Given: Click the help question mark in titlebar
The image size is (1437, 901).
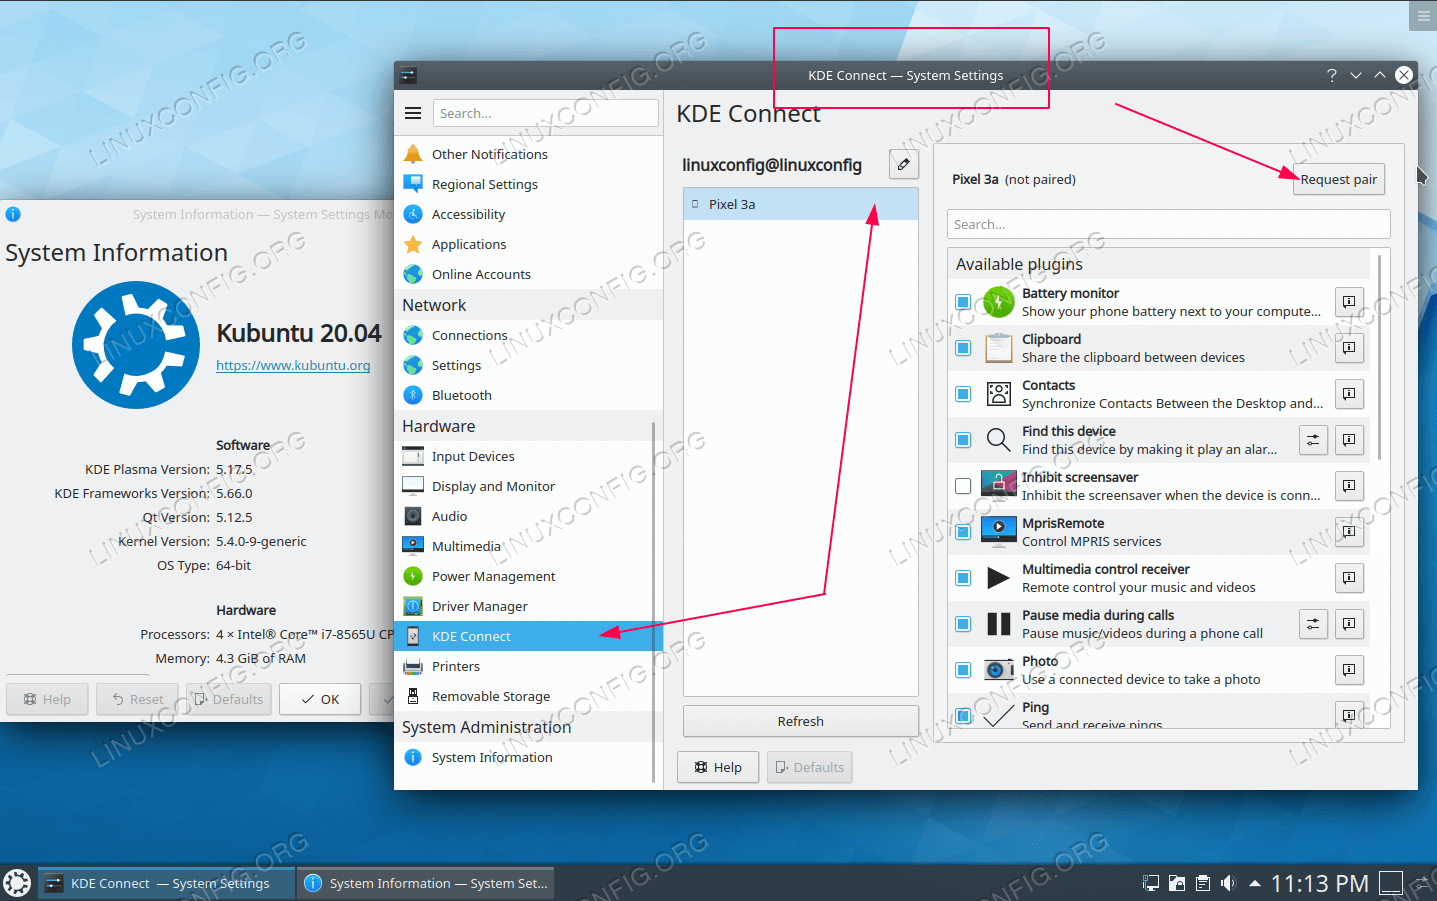Looking at the screenshot, I should point(1331,75).
